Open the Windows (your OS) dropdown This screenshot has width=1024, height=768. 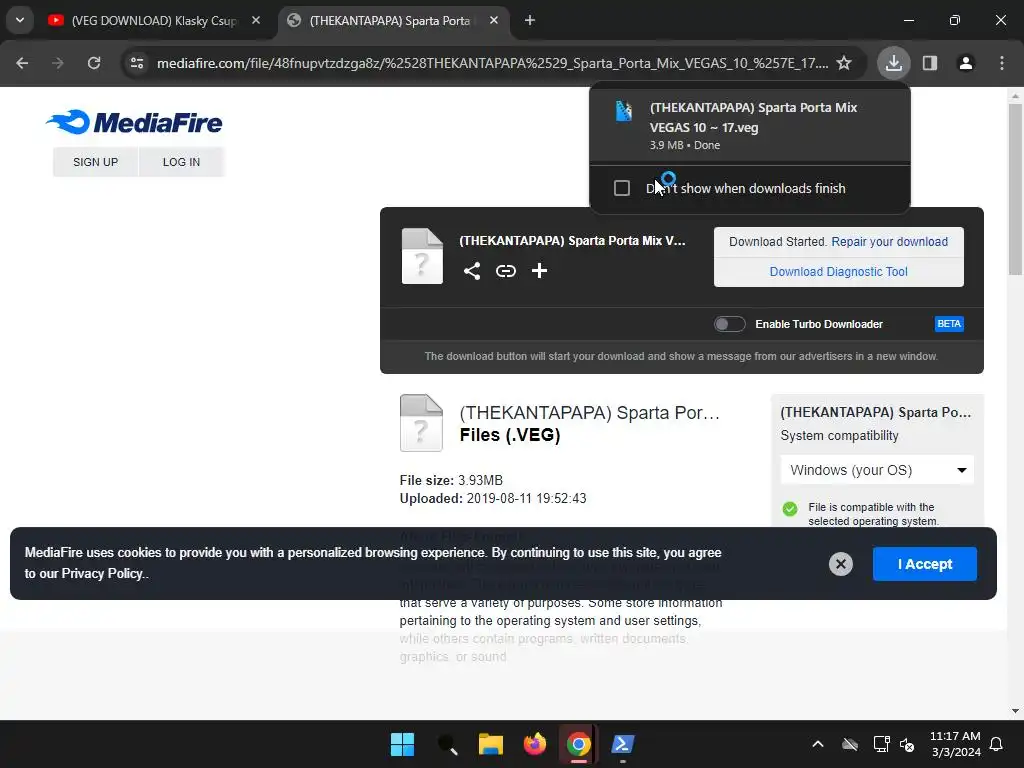point(877,470)
